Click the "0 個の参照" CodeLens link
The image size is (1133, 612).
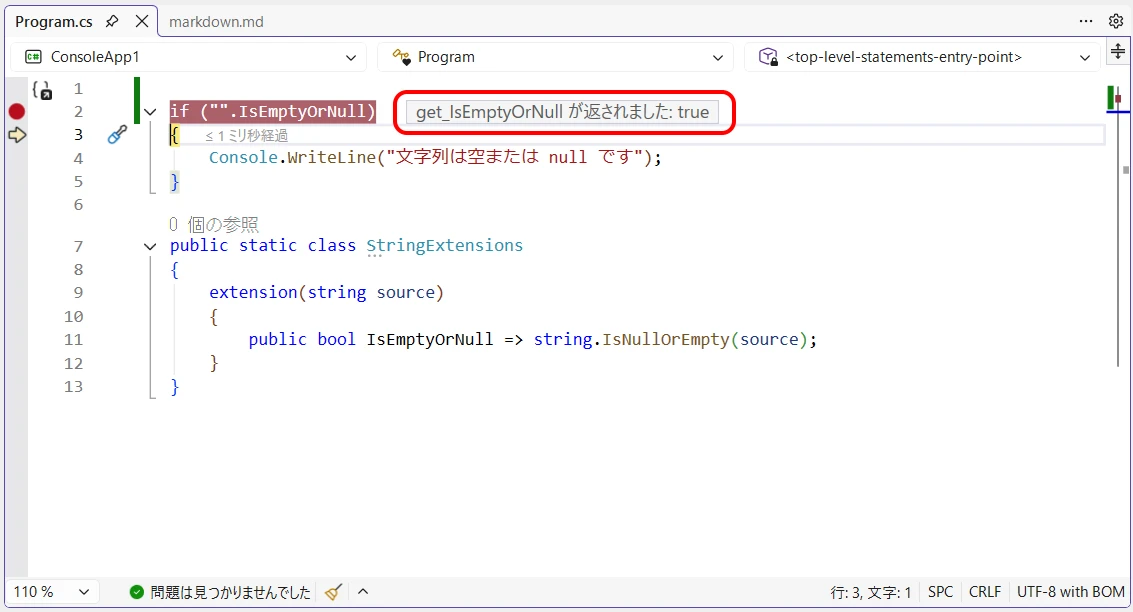tap(214, 225)
